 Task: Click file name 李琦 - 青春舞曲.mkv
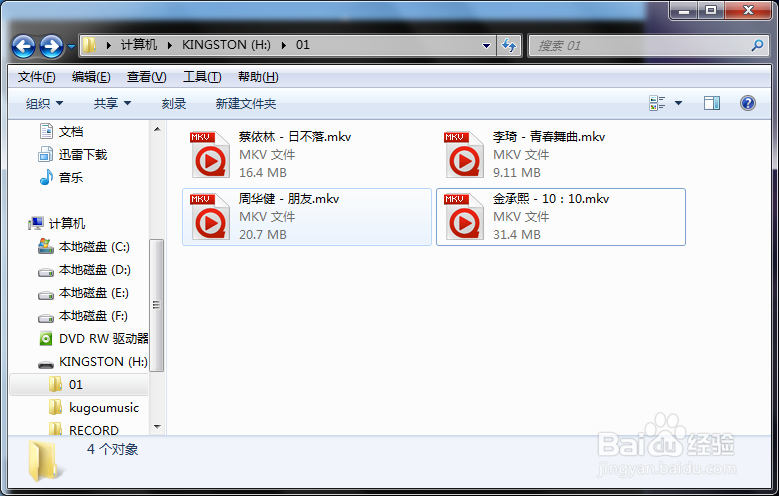pyautogui.click(x=548, y=137)
